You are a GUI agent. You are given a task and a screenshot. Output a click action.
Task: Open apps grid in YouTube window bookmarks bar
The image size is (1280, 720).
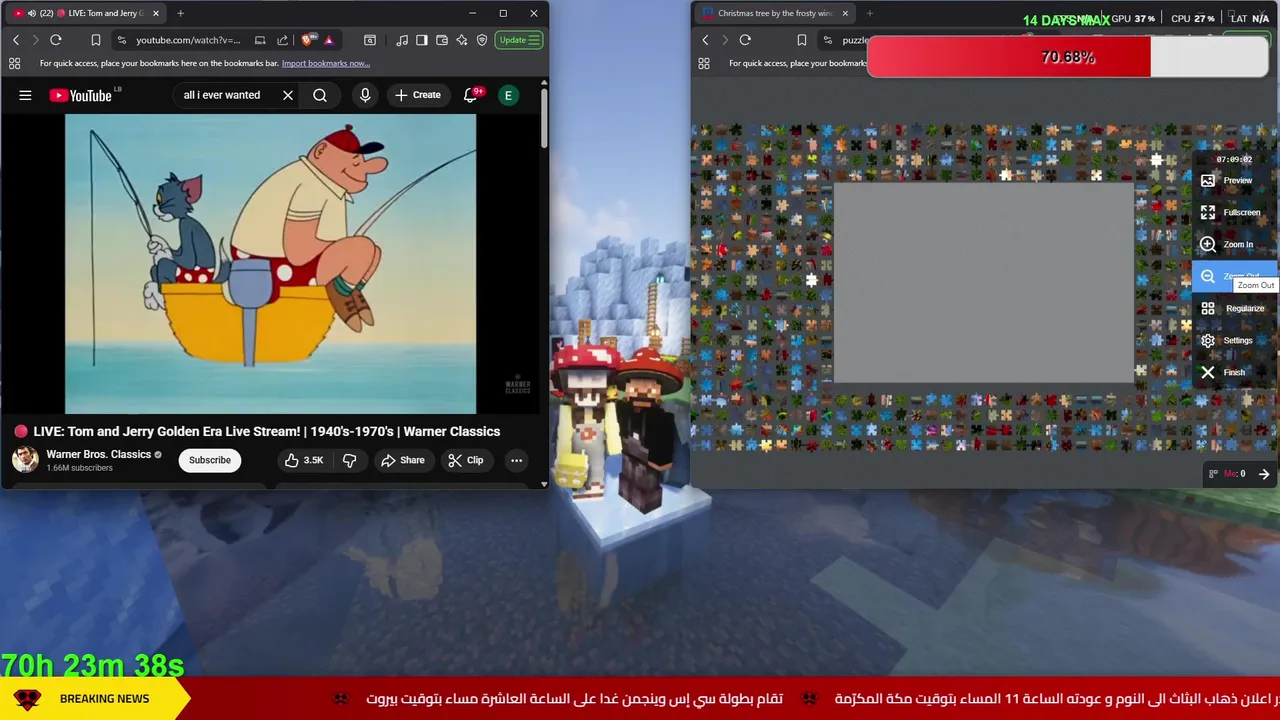pyautogui.click(x=14, y=63)
